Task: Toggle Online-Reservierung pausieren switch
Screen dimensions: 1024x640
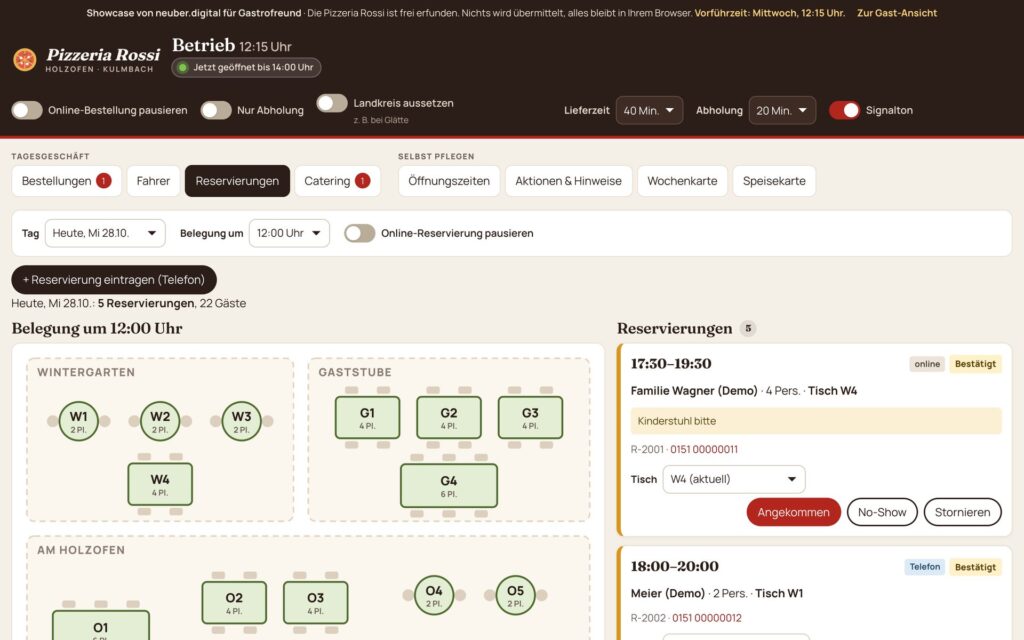Action: pos(360,233)
